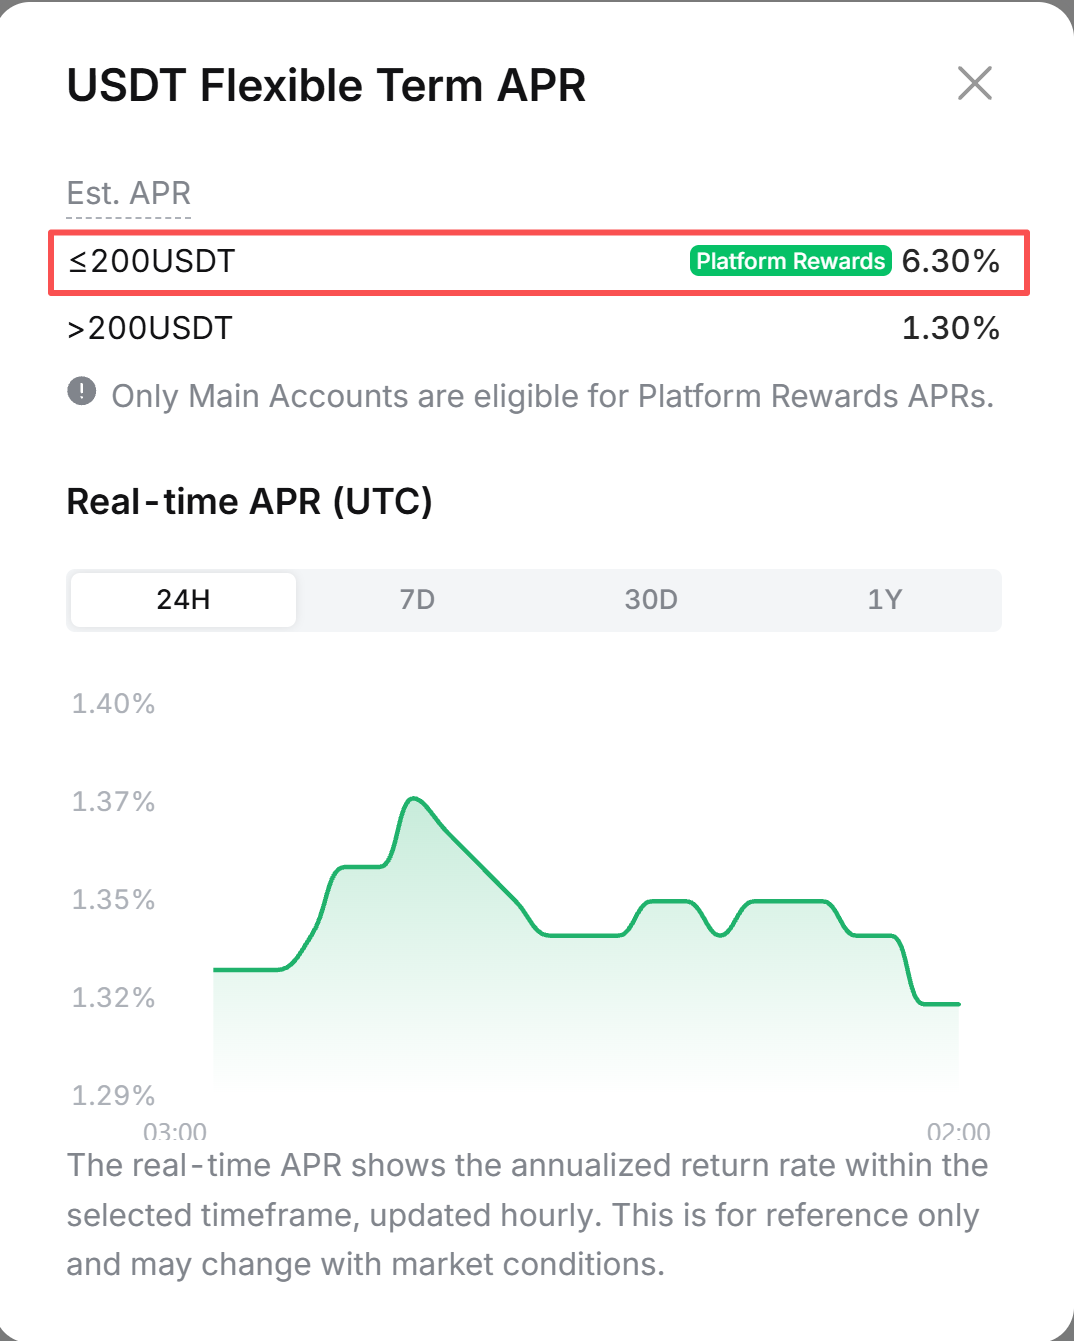
Task: Click the >200USDT tier label
Action: [x=150, y=328]
